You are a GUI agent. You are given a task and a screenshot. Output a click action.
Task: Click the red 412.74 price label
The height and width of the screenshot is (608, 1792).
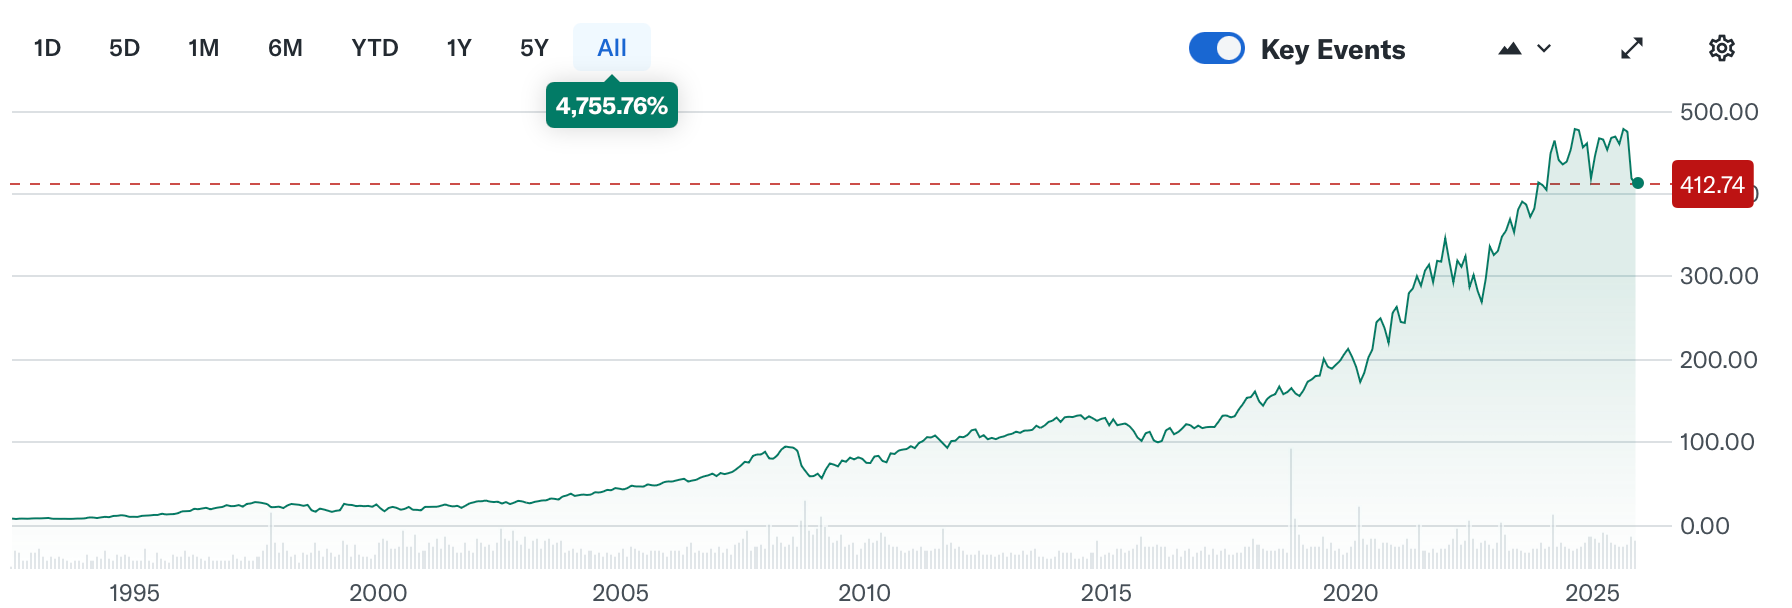1712,184
